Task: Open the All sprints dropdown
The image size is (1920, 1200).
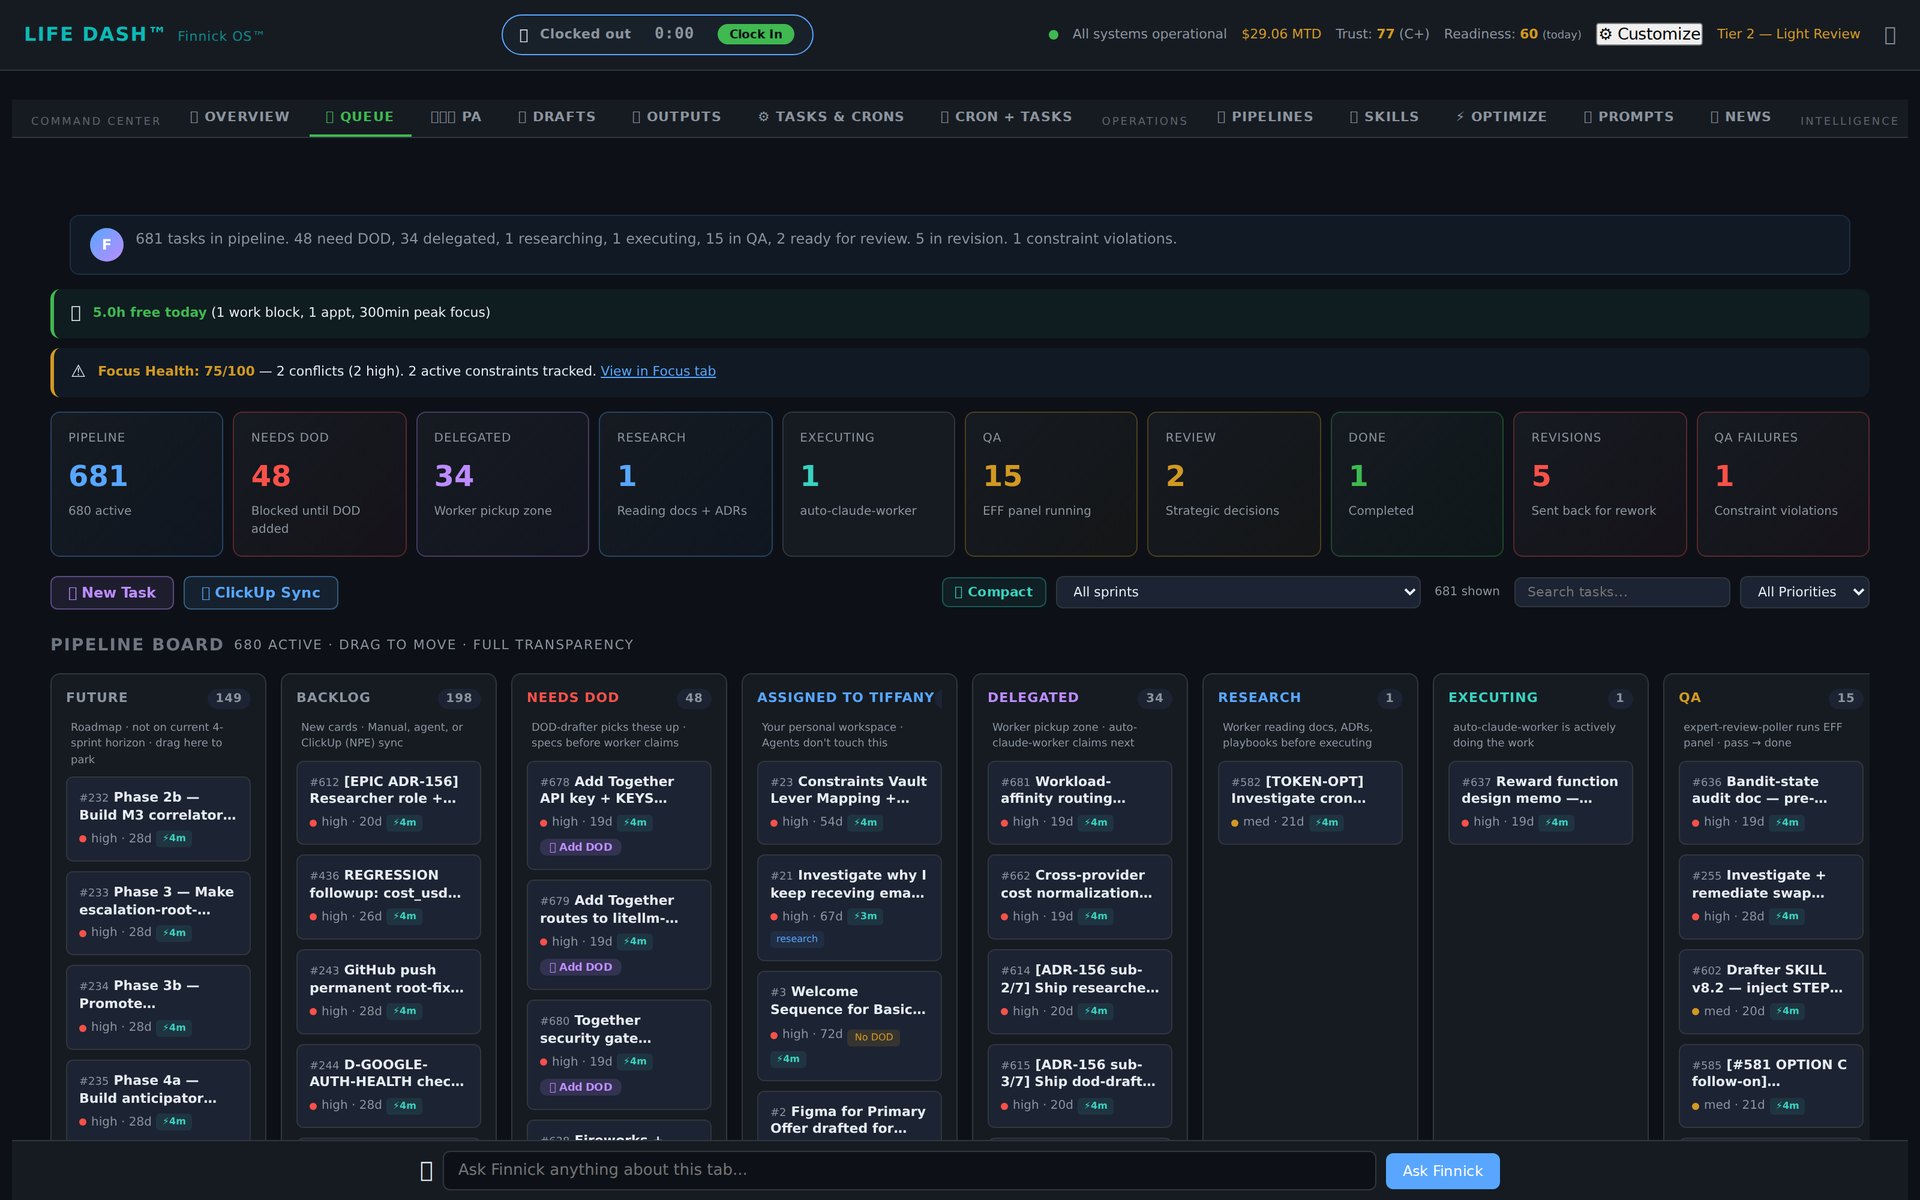Action: coord(1238,592)
